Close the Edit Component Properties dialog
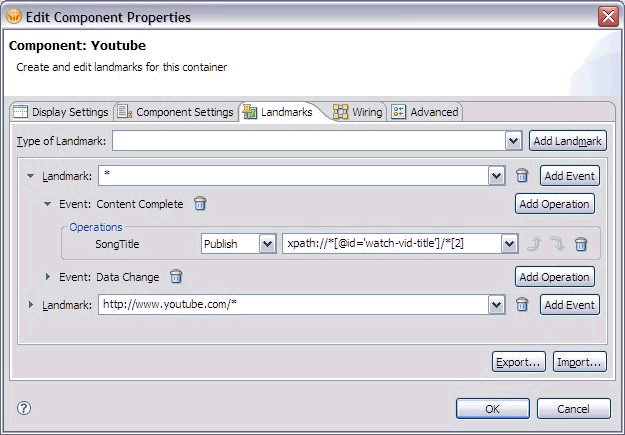This screenshot has height=435, width=625. tap(608, 17)
